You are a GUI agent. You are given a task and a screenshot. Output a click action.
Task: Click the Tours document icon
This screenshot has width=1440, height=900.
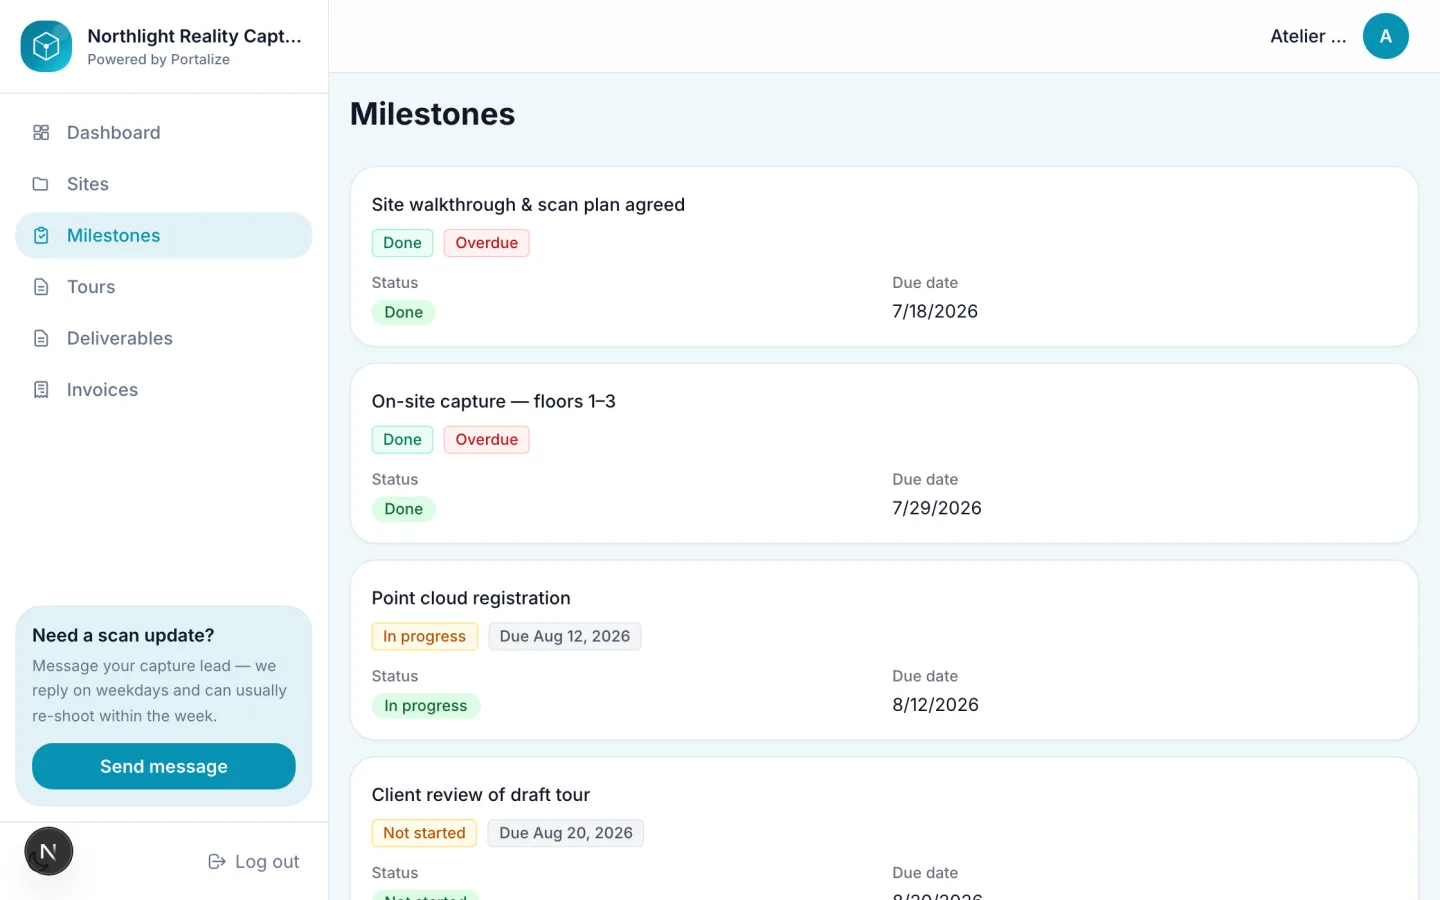click(41, 287)
